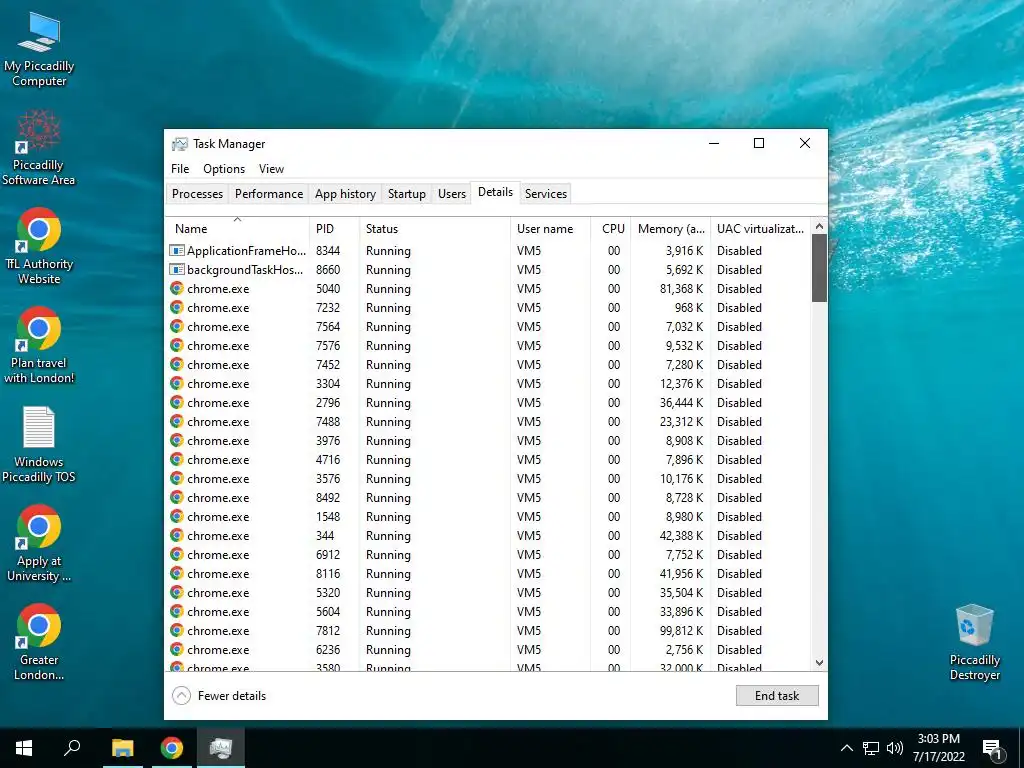Click Chrome icon of PID 5040 row
The height and width of the screenshot is (768, 1024).
coord(176,289)
